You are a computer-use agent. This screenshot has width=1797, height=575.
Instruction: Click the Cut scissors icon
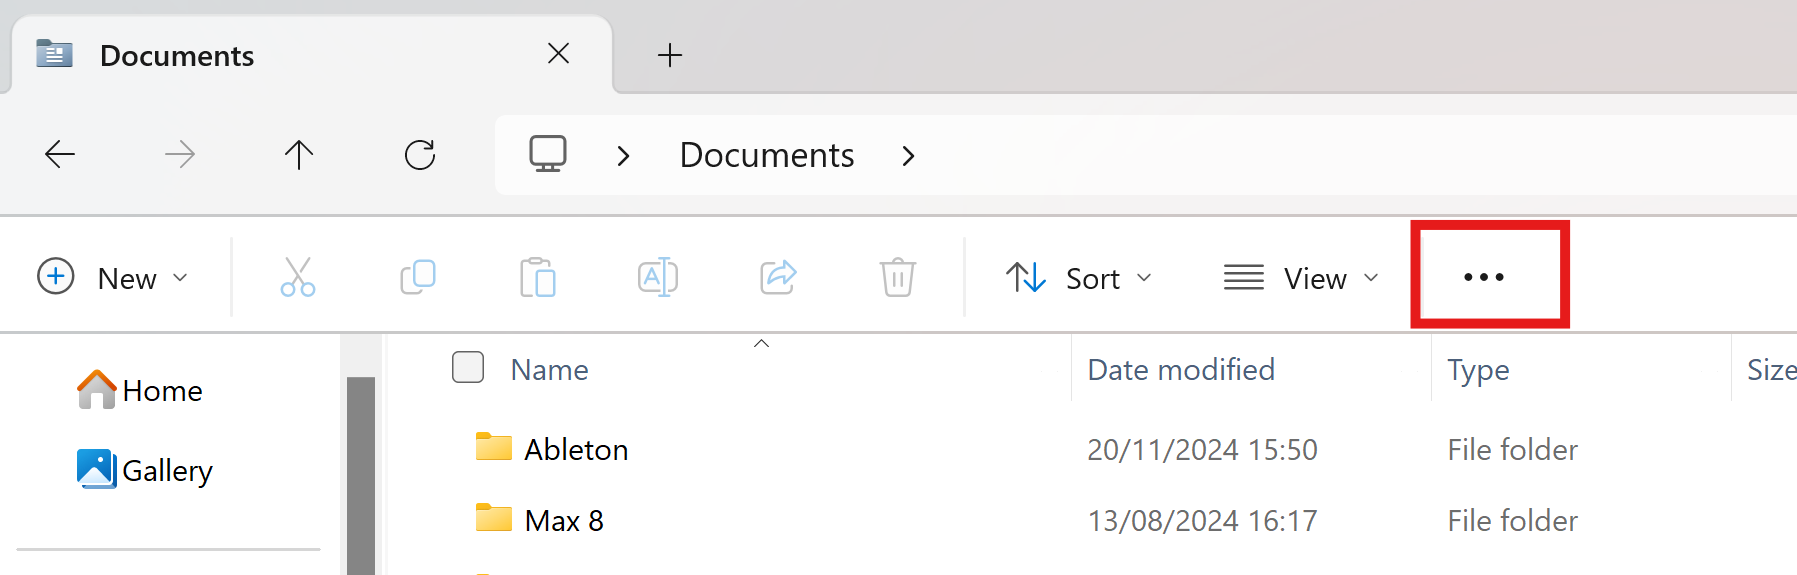[x=298, y=277]
